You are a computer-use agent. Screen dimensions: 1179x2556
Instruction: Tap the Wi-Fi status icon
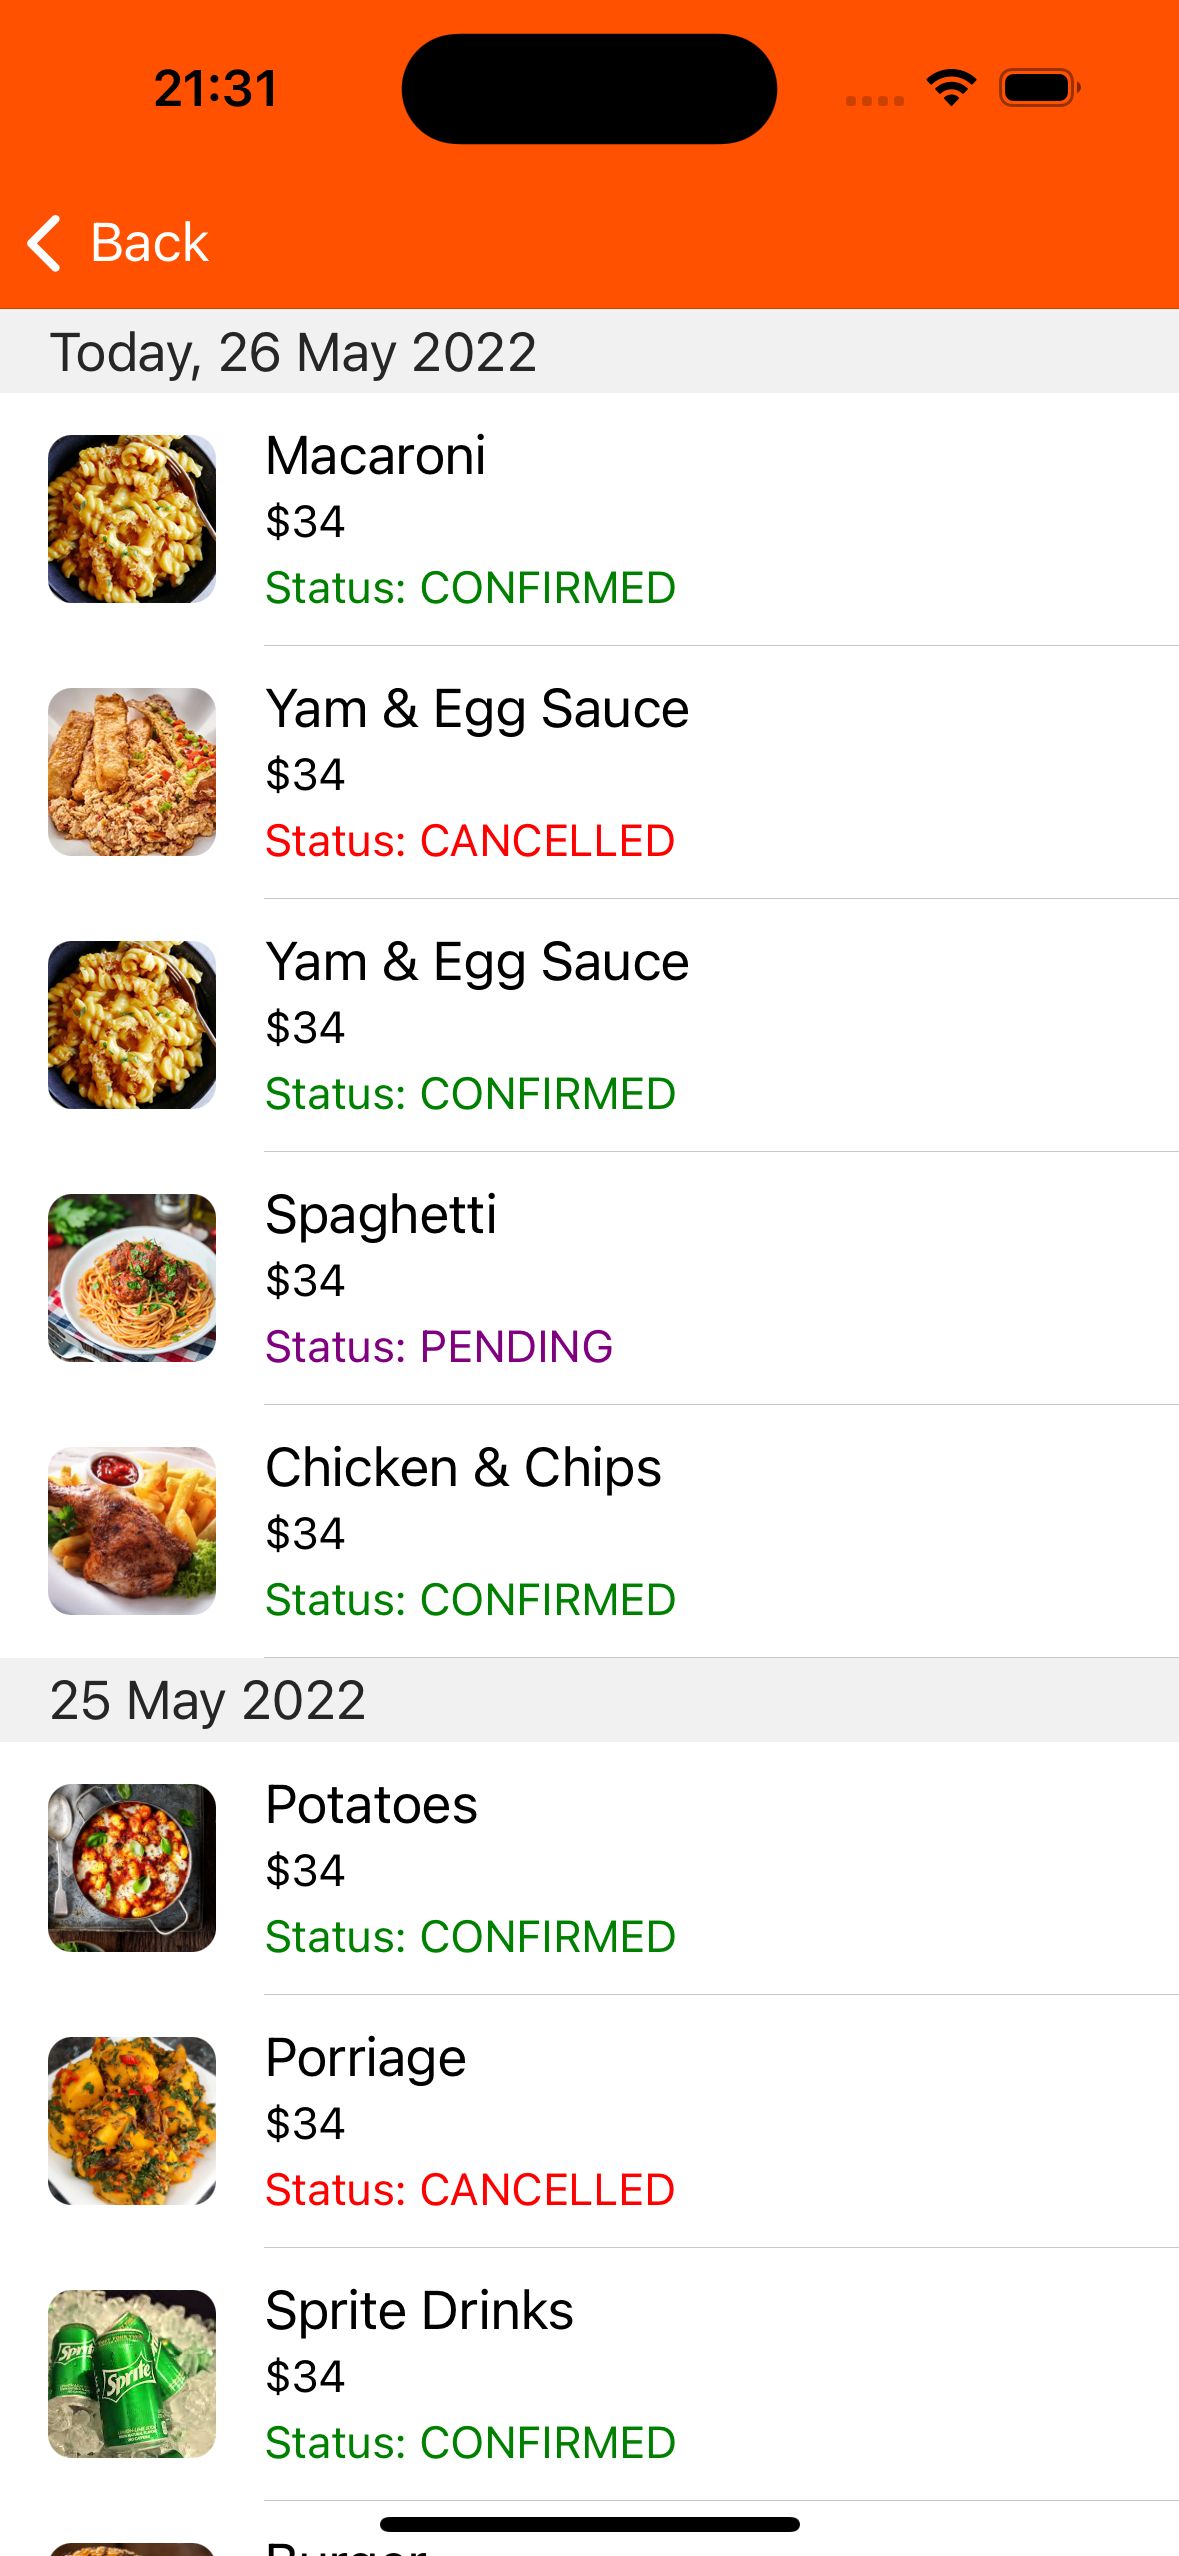pos(951,88)
